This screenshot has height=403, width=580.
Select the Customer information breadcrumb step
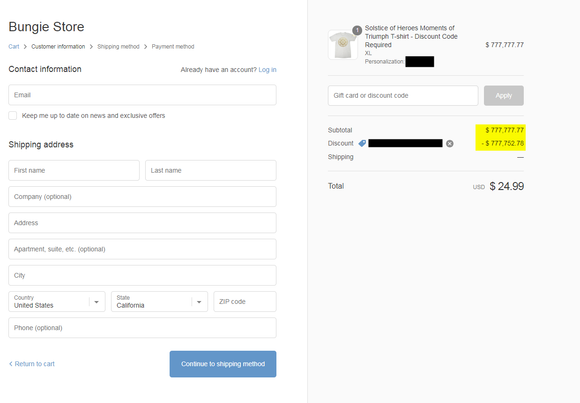[x=58, y=47]
